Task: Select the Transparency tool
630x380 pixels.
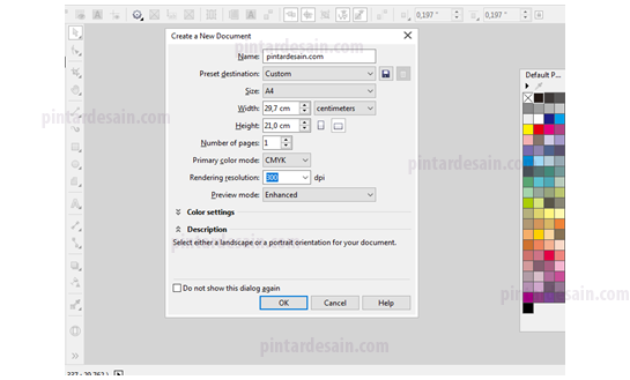Action: (76, 282)
